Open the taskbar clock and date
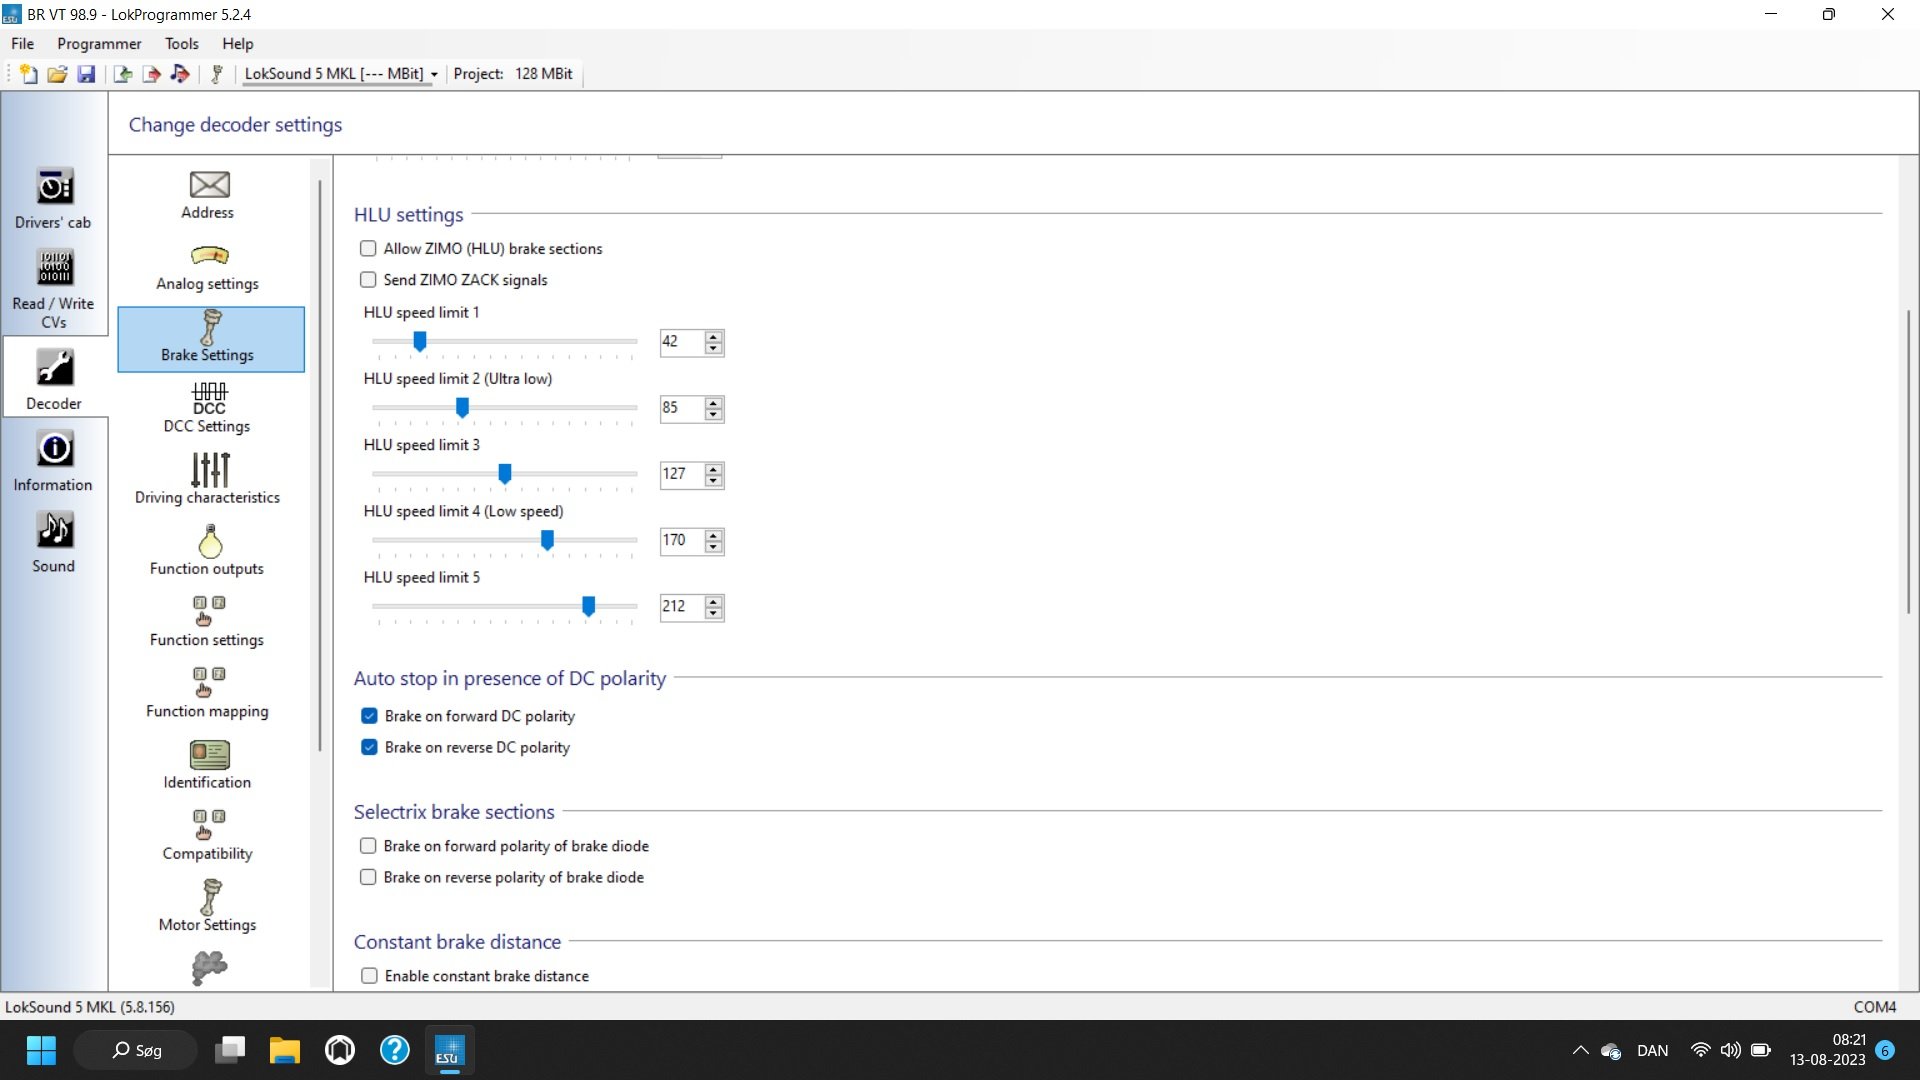This screenshot has height=1080, width=1920. coord(1827,1051)
